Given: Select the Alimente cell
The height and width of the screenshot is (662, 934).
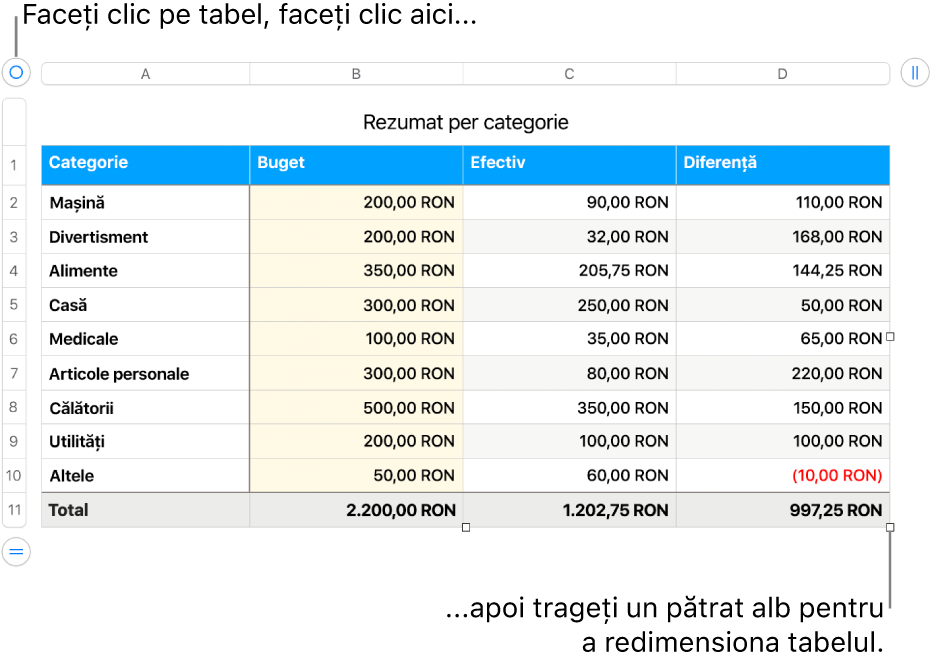Looking at the screenshot, I should coord(145,271).
